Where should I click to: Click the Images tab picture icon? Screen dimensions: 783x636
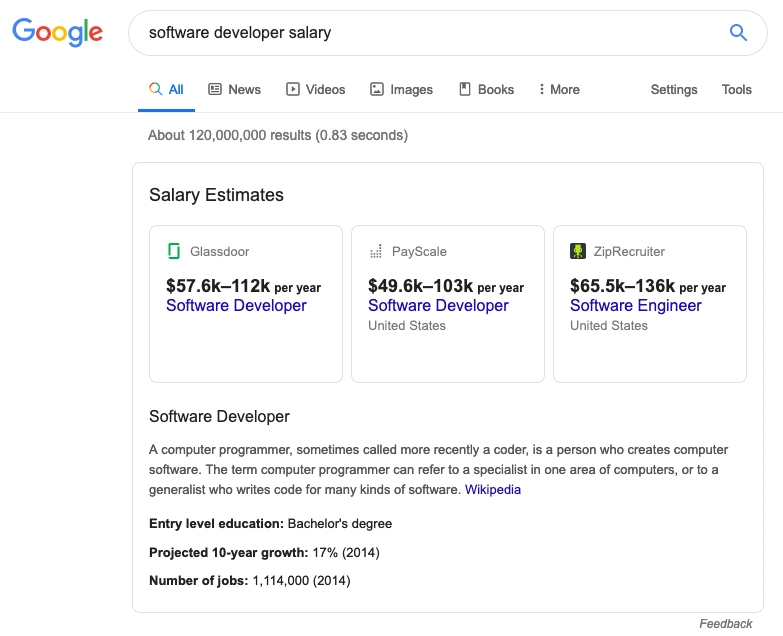coord(377,89)
